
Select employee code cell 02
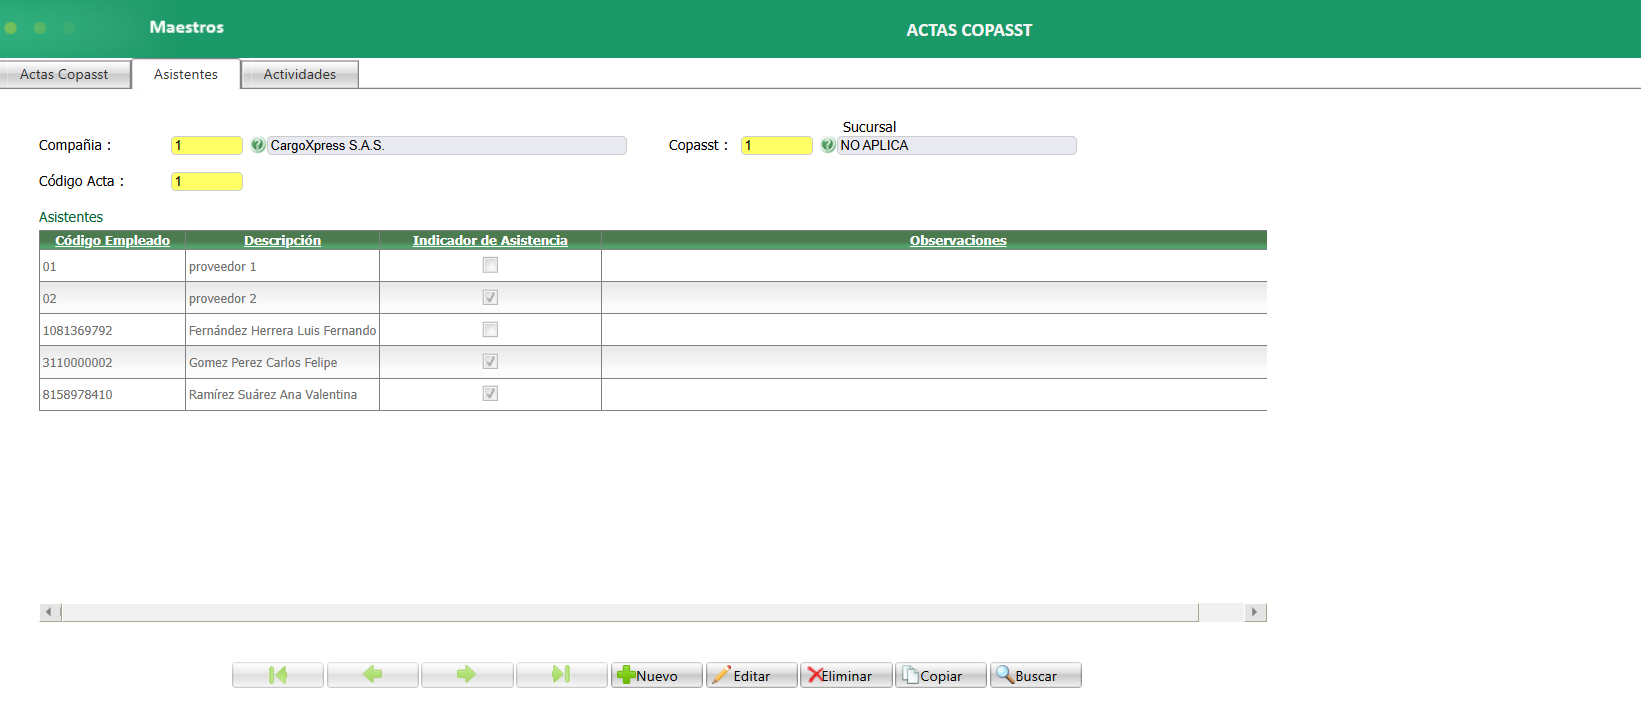[x=112, y=298]
